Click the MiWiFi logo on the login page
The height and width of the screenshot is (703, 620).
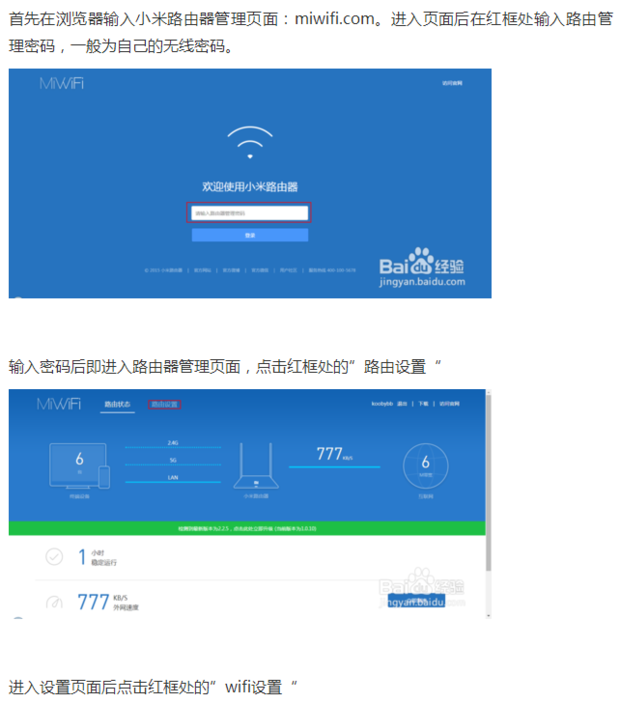point(61,83)
